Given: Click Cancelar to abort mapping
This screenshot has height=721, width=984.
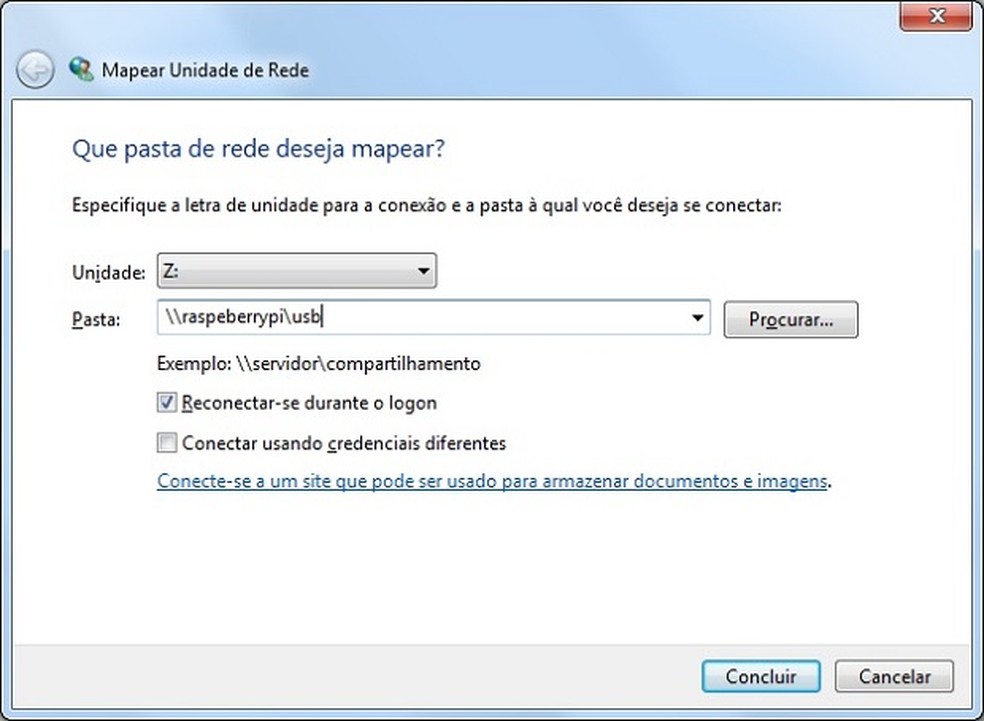Looking at the screenshot, I should tap(893, 676).
